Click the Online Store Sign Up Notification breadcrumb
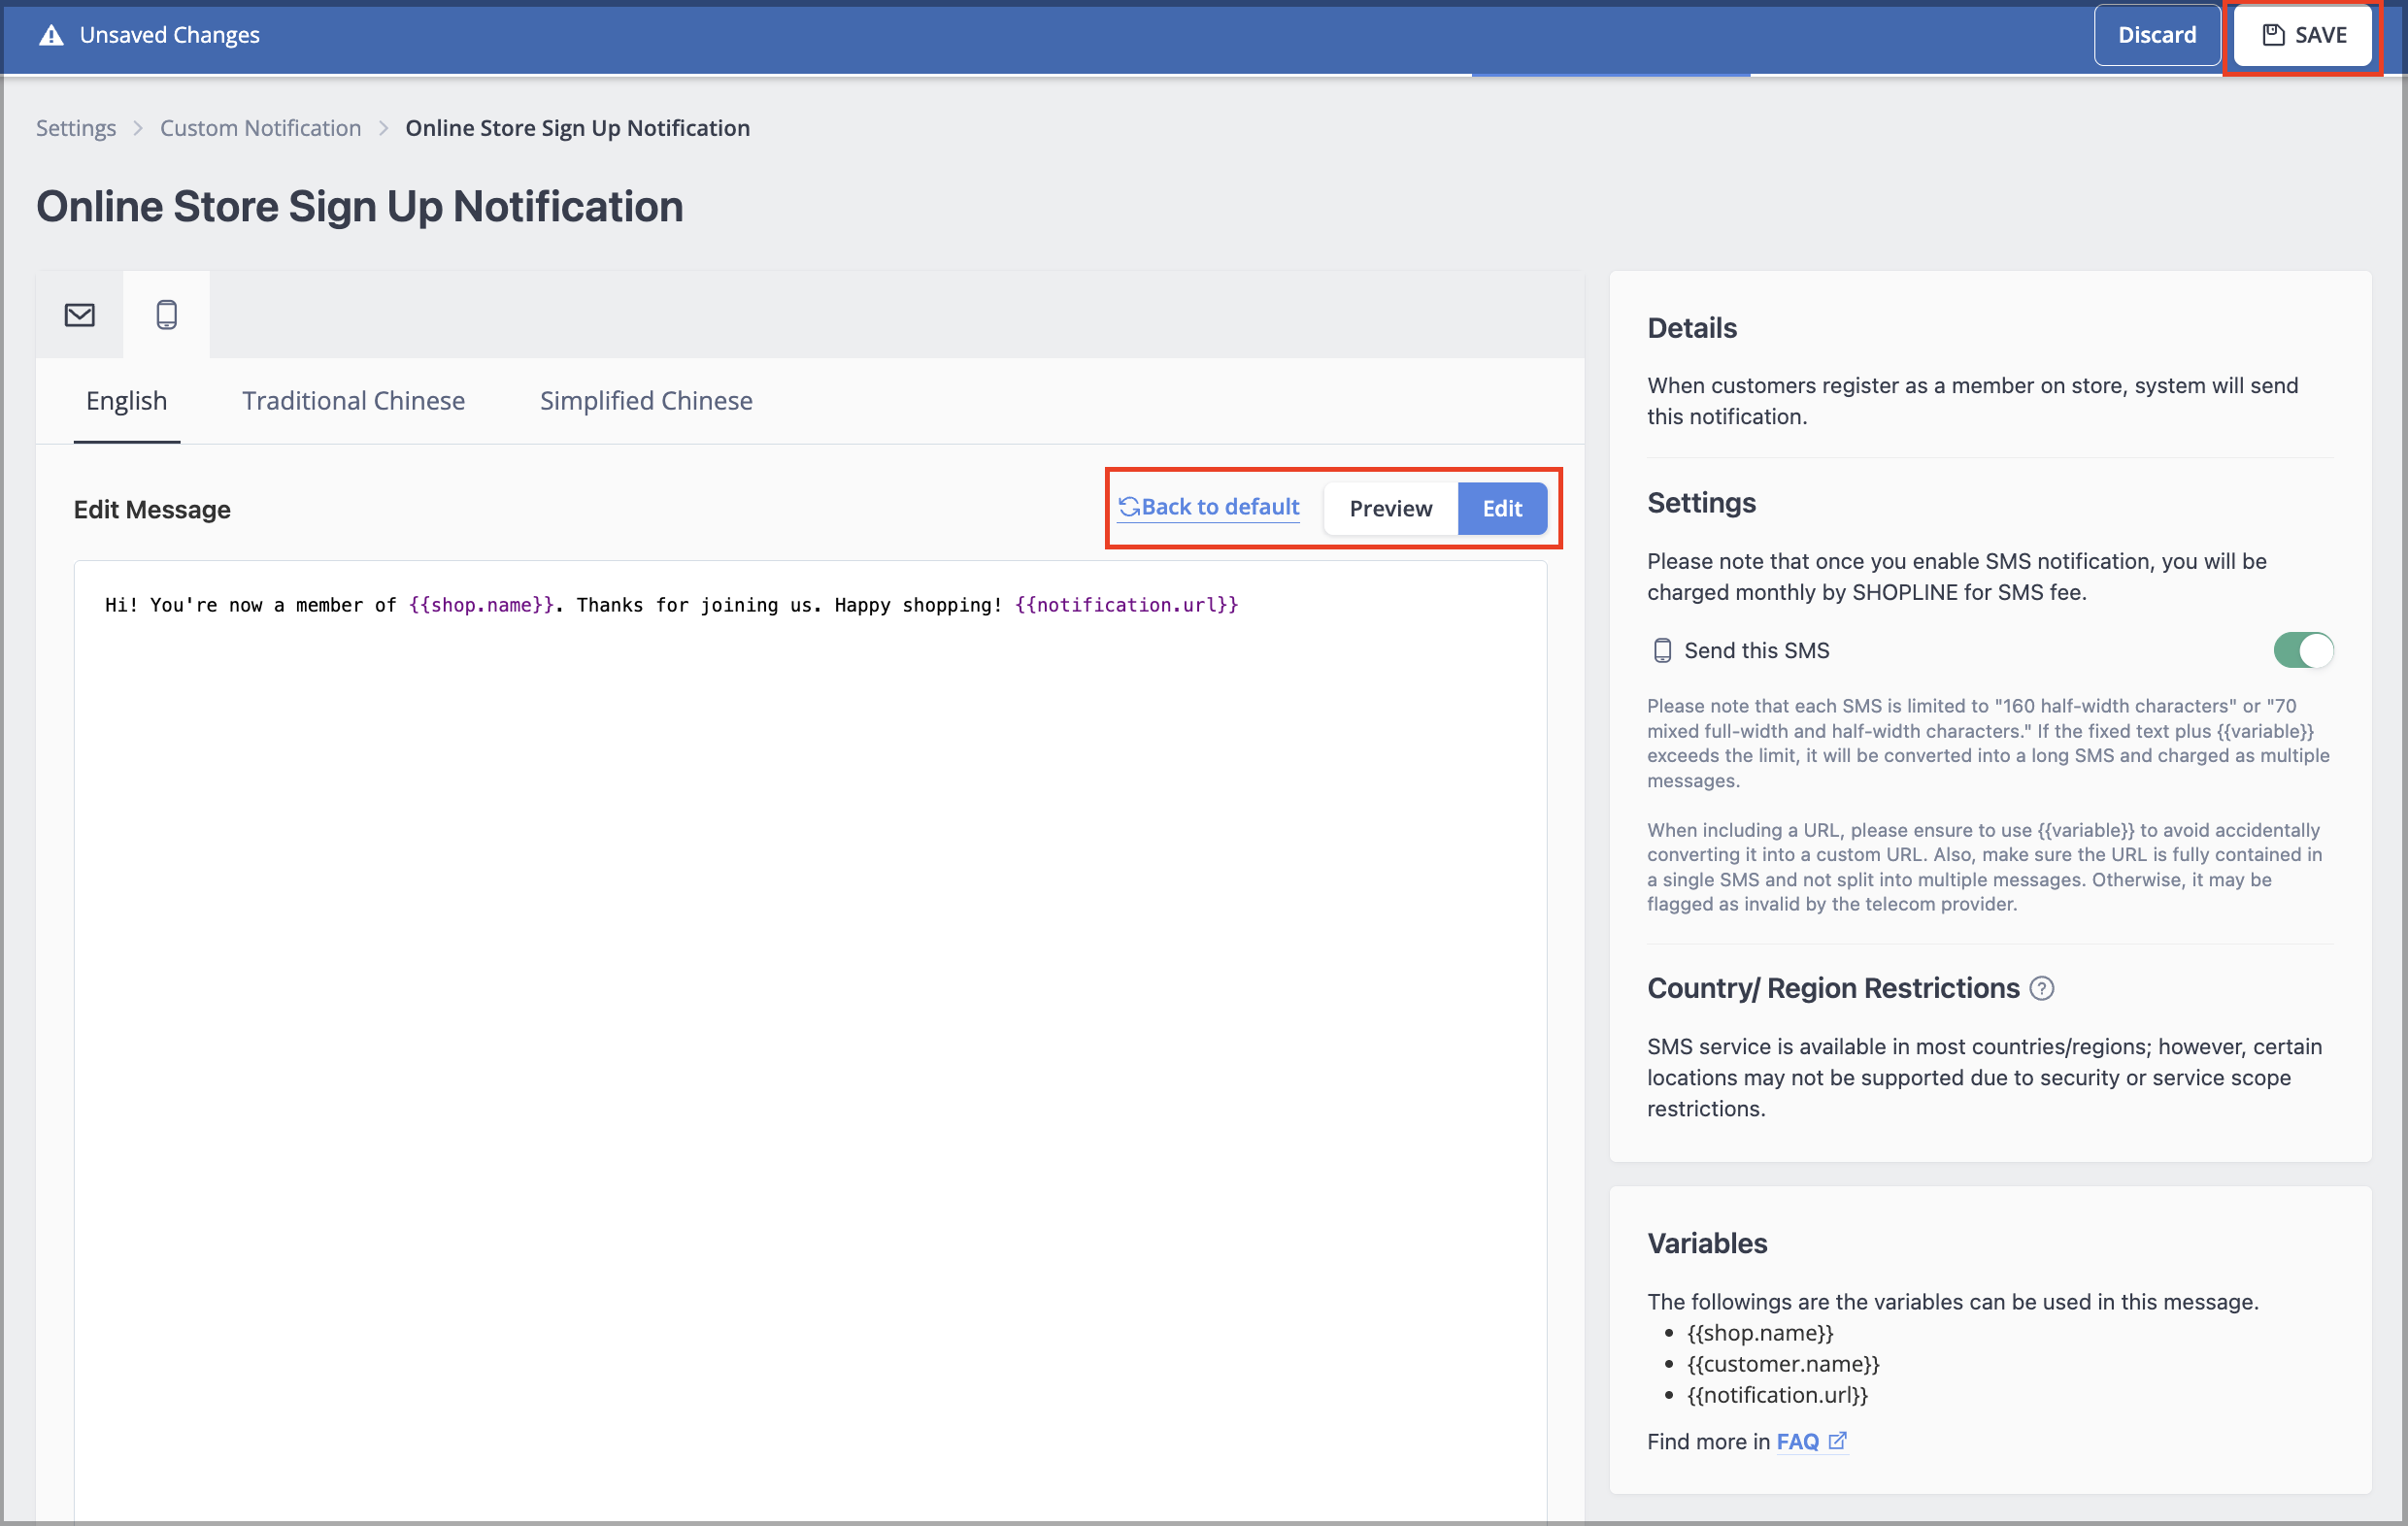2408x1526 pixels. [x=577, y=128]
